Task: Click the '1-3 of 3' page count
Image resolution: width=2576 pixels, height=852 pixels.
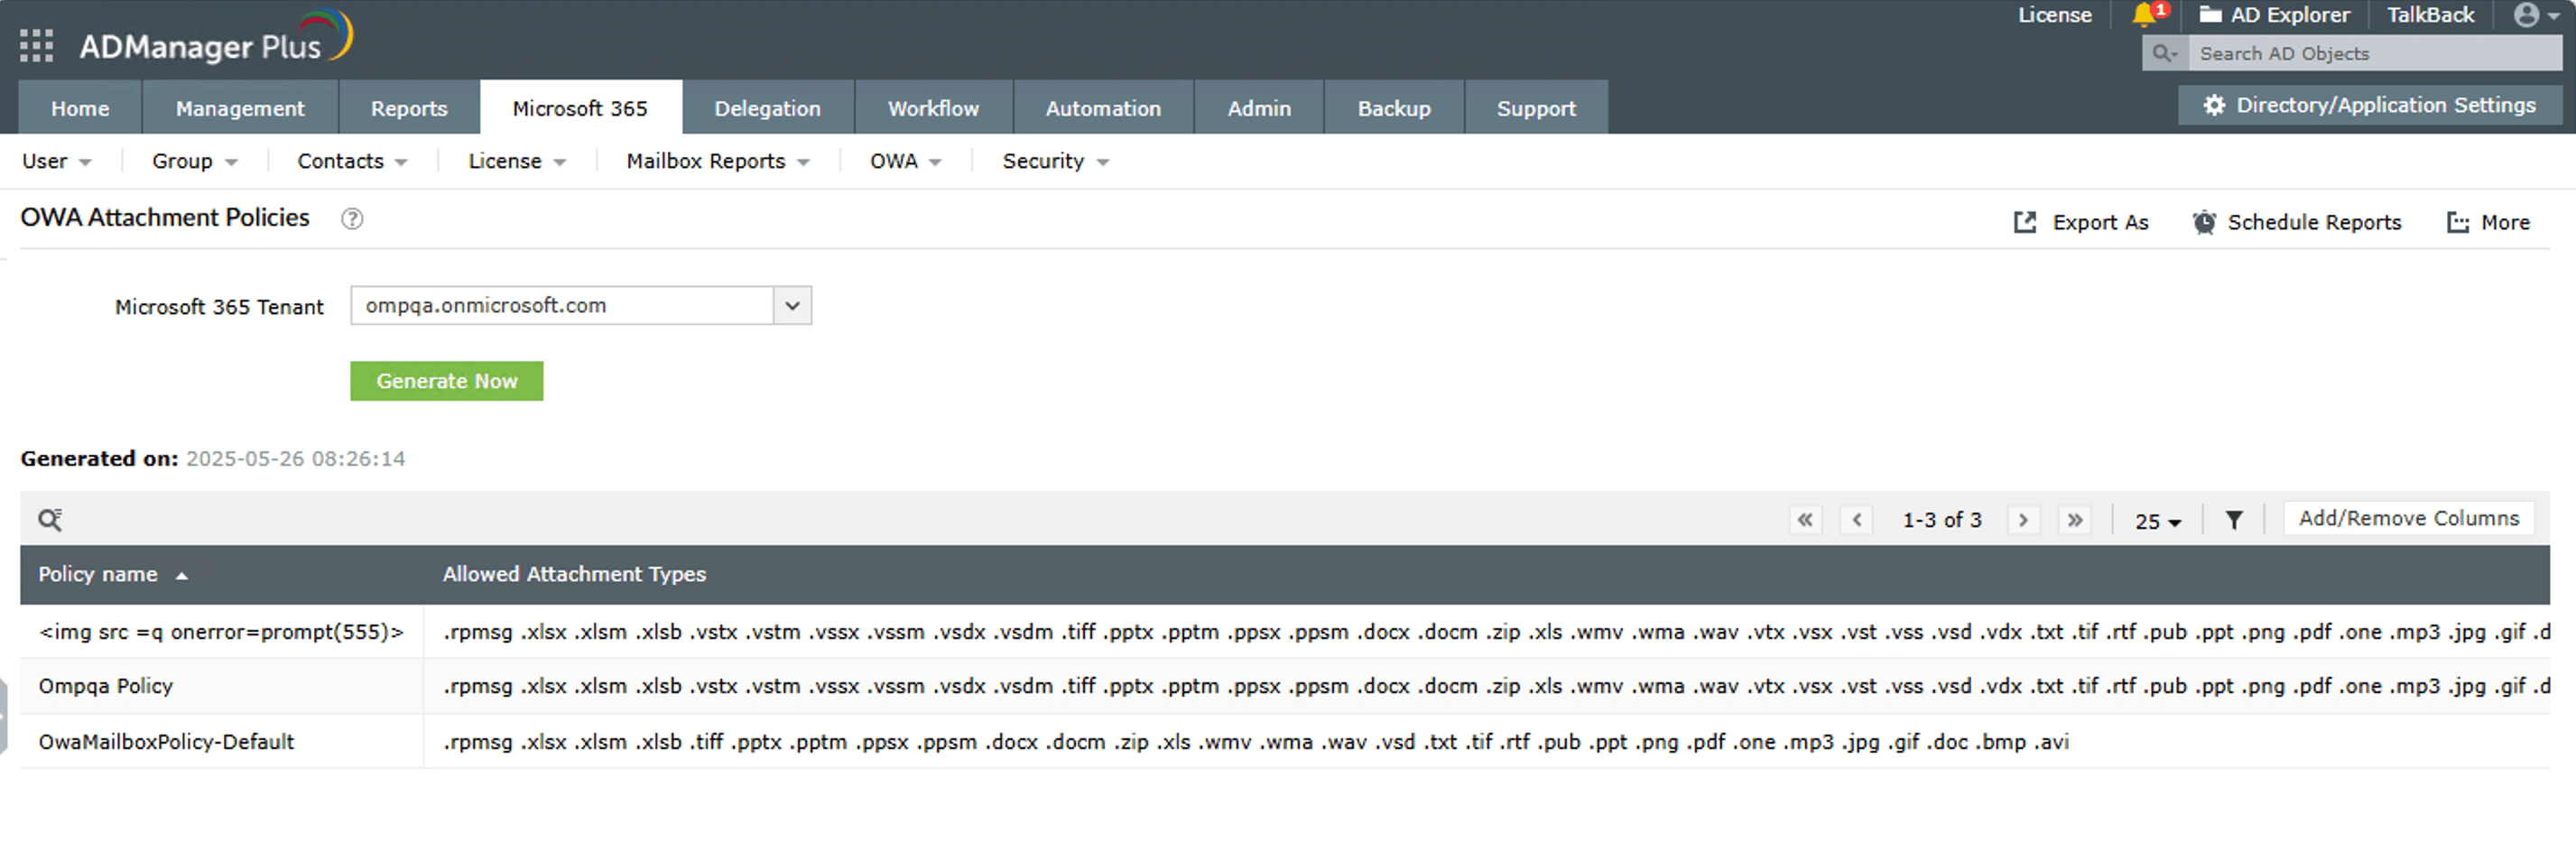Action: 1941,520
